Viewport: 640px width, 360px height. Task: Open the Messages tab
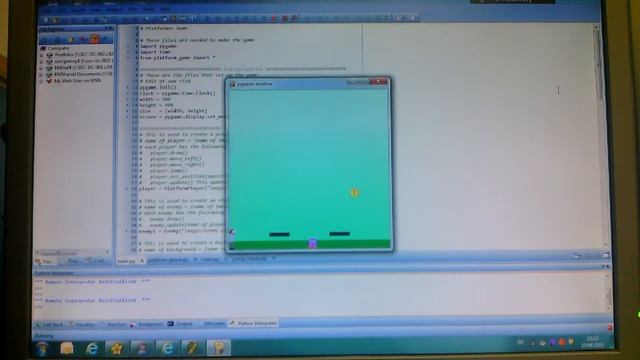click(211, 324)
